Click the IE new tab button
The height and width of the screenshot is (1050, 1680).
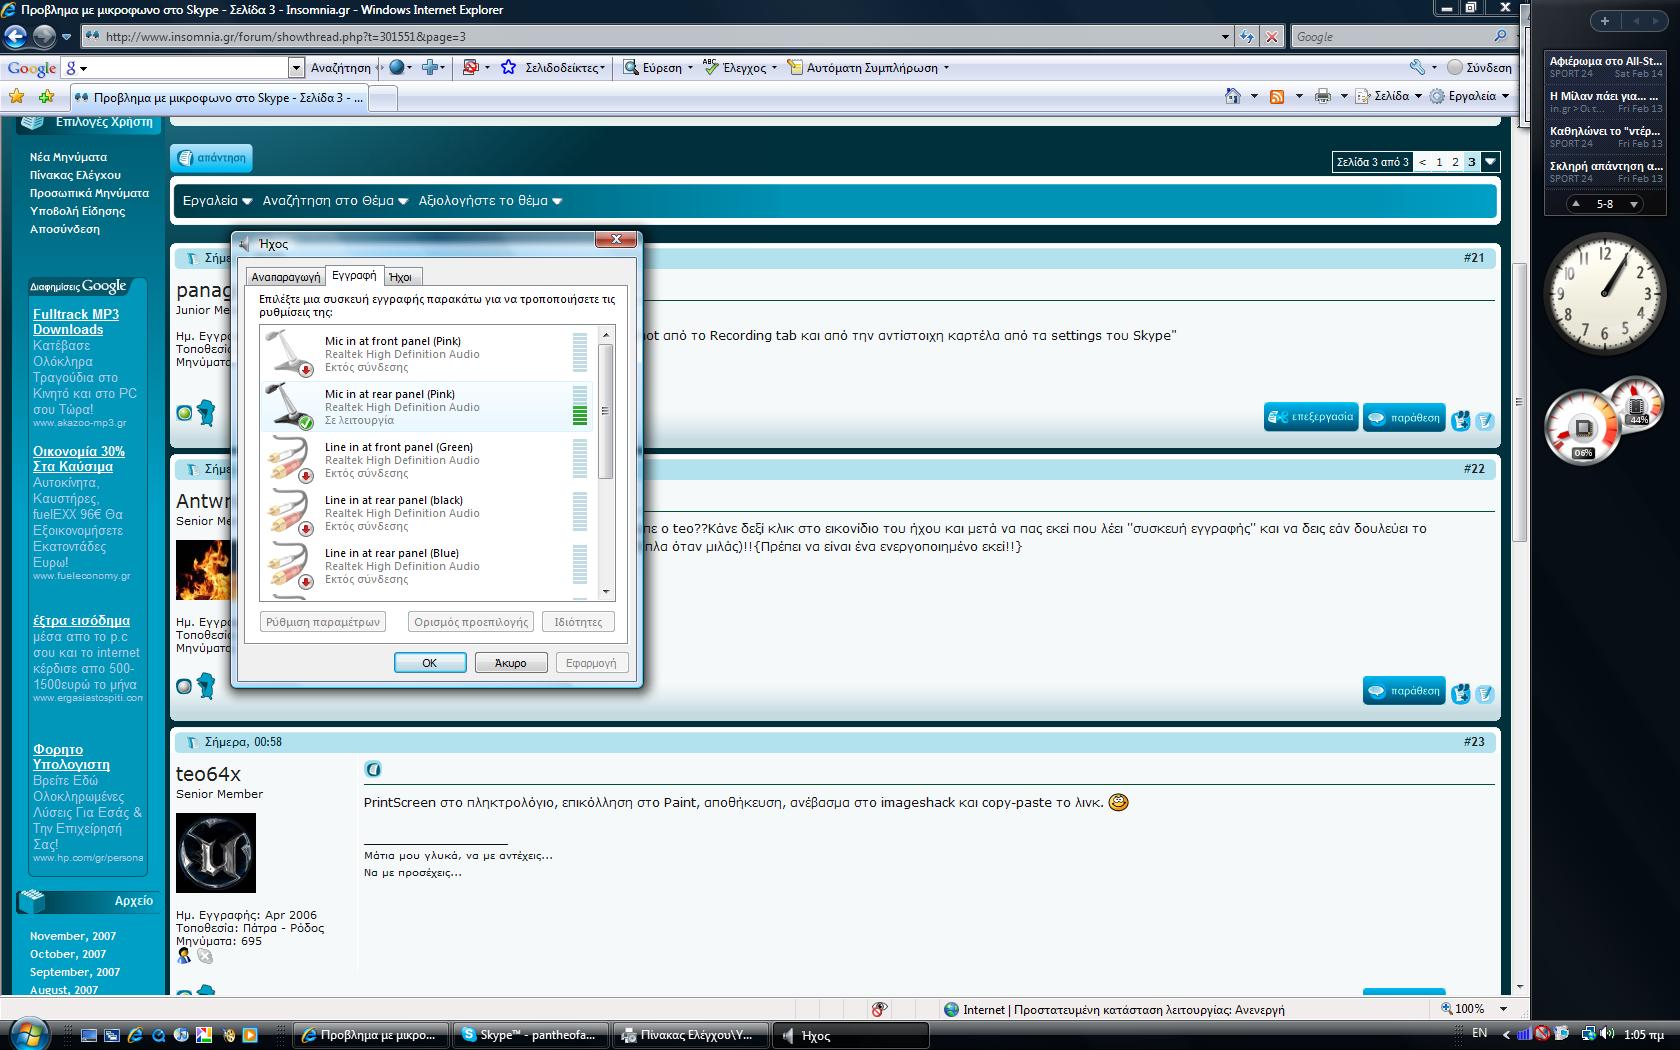(x=384, y=97)
